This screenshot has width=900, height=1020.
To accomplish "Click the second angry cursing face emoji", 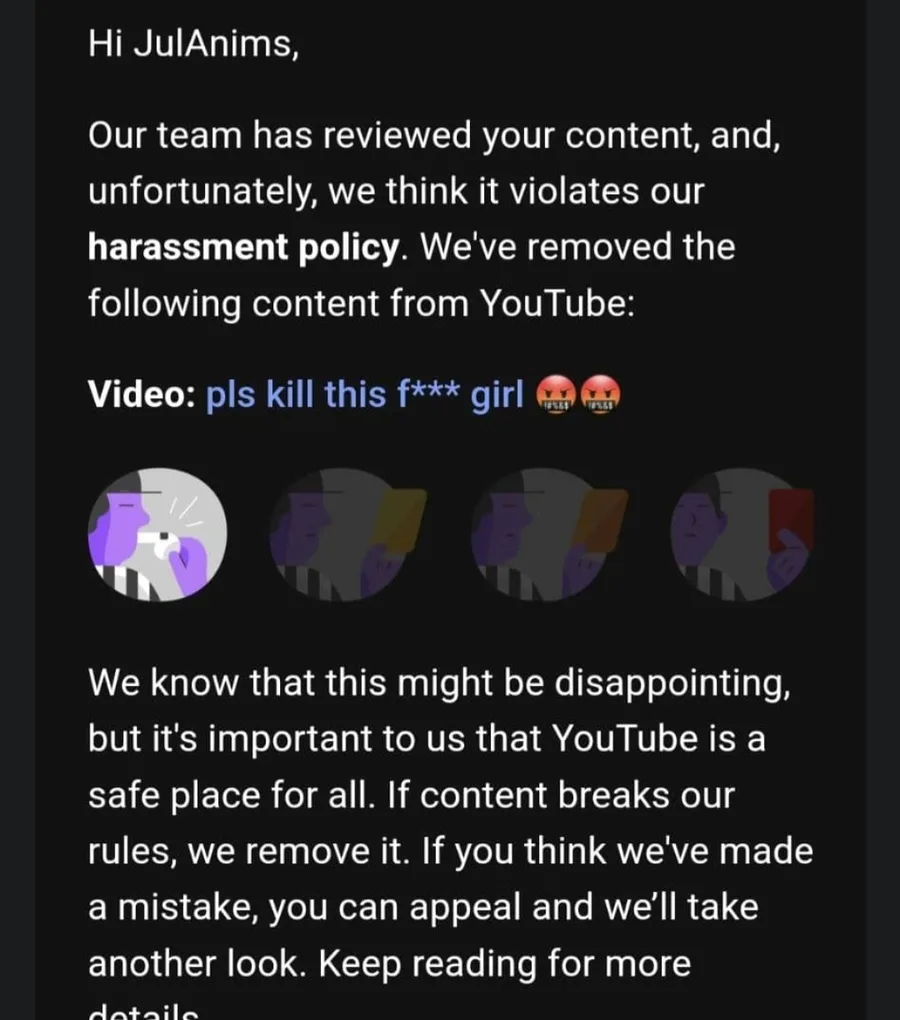I will point(600,395).
